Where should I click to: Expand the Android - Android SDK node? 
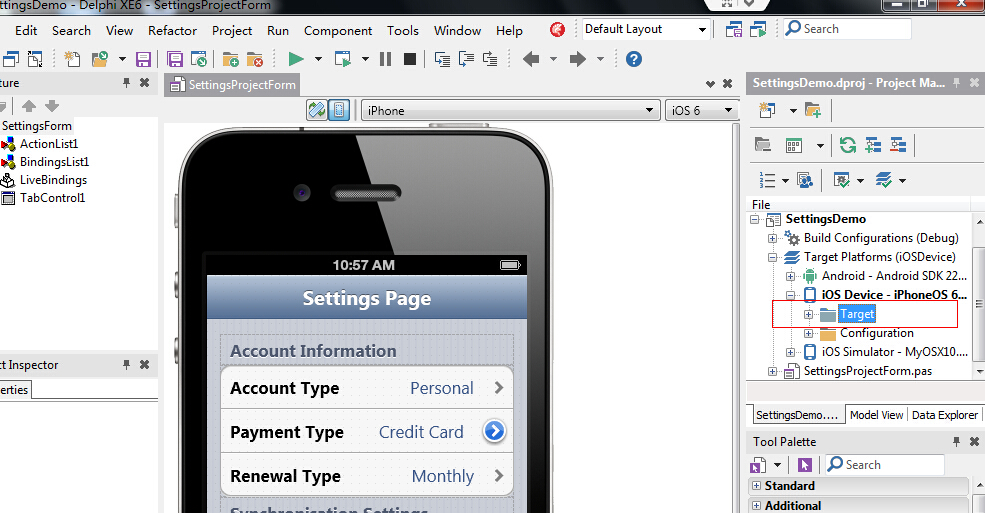click(x=790, y=276)
